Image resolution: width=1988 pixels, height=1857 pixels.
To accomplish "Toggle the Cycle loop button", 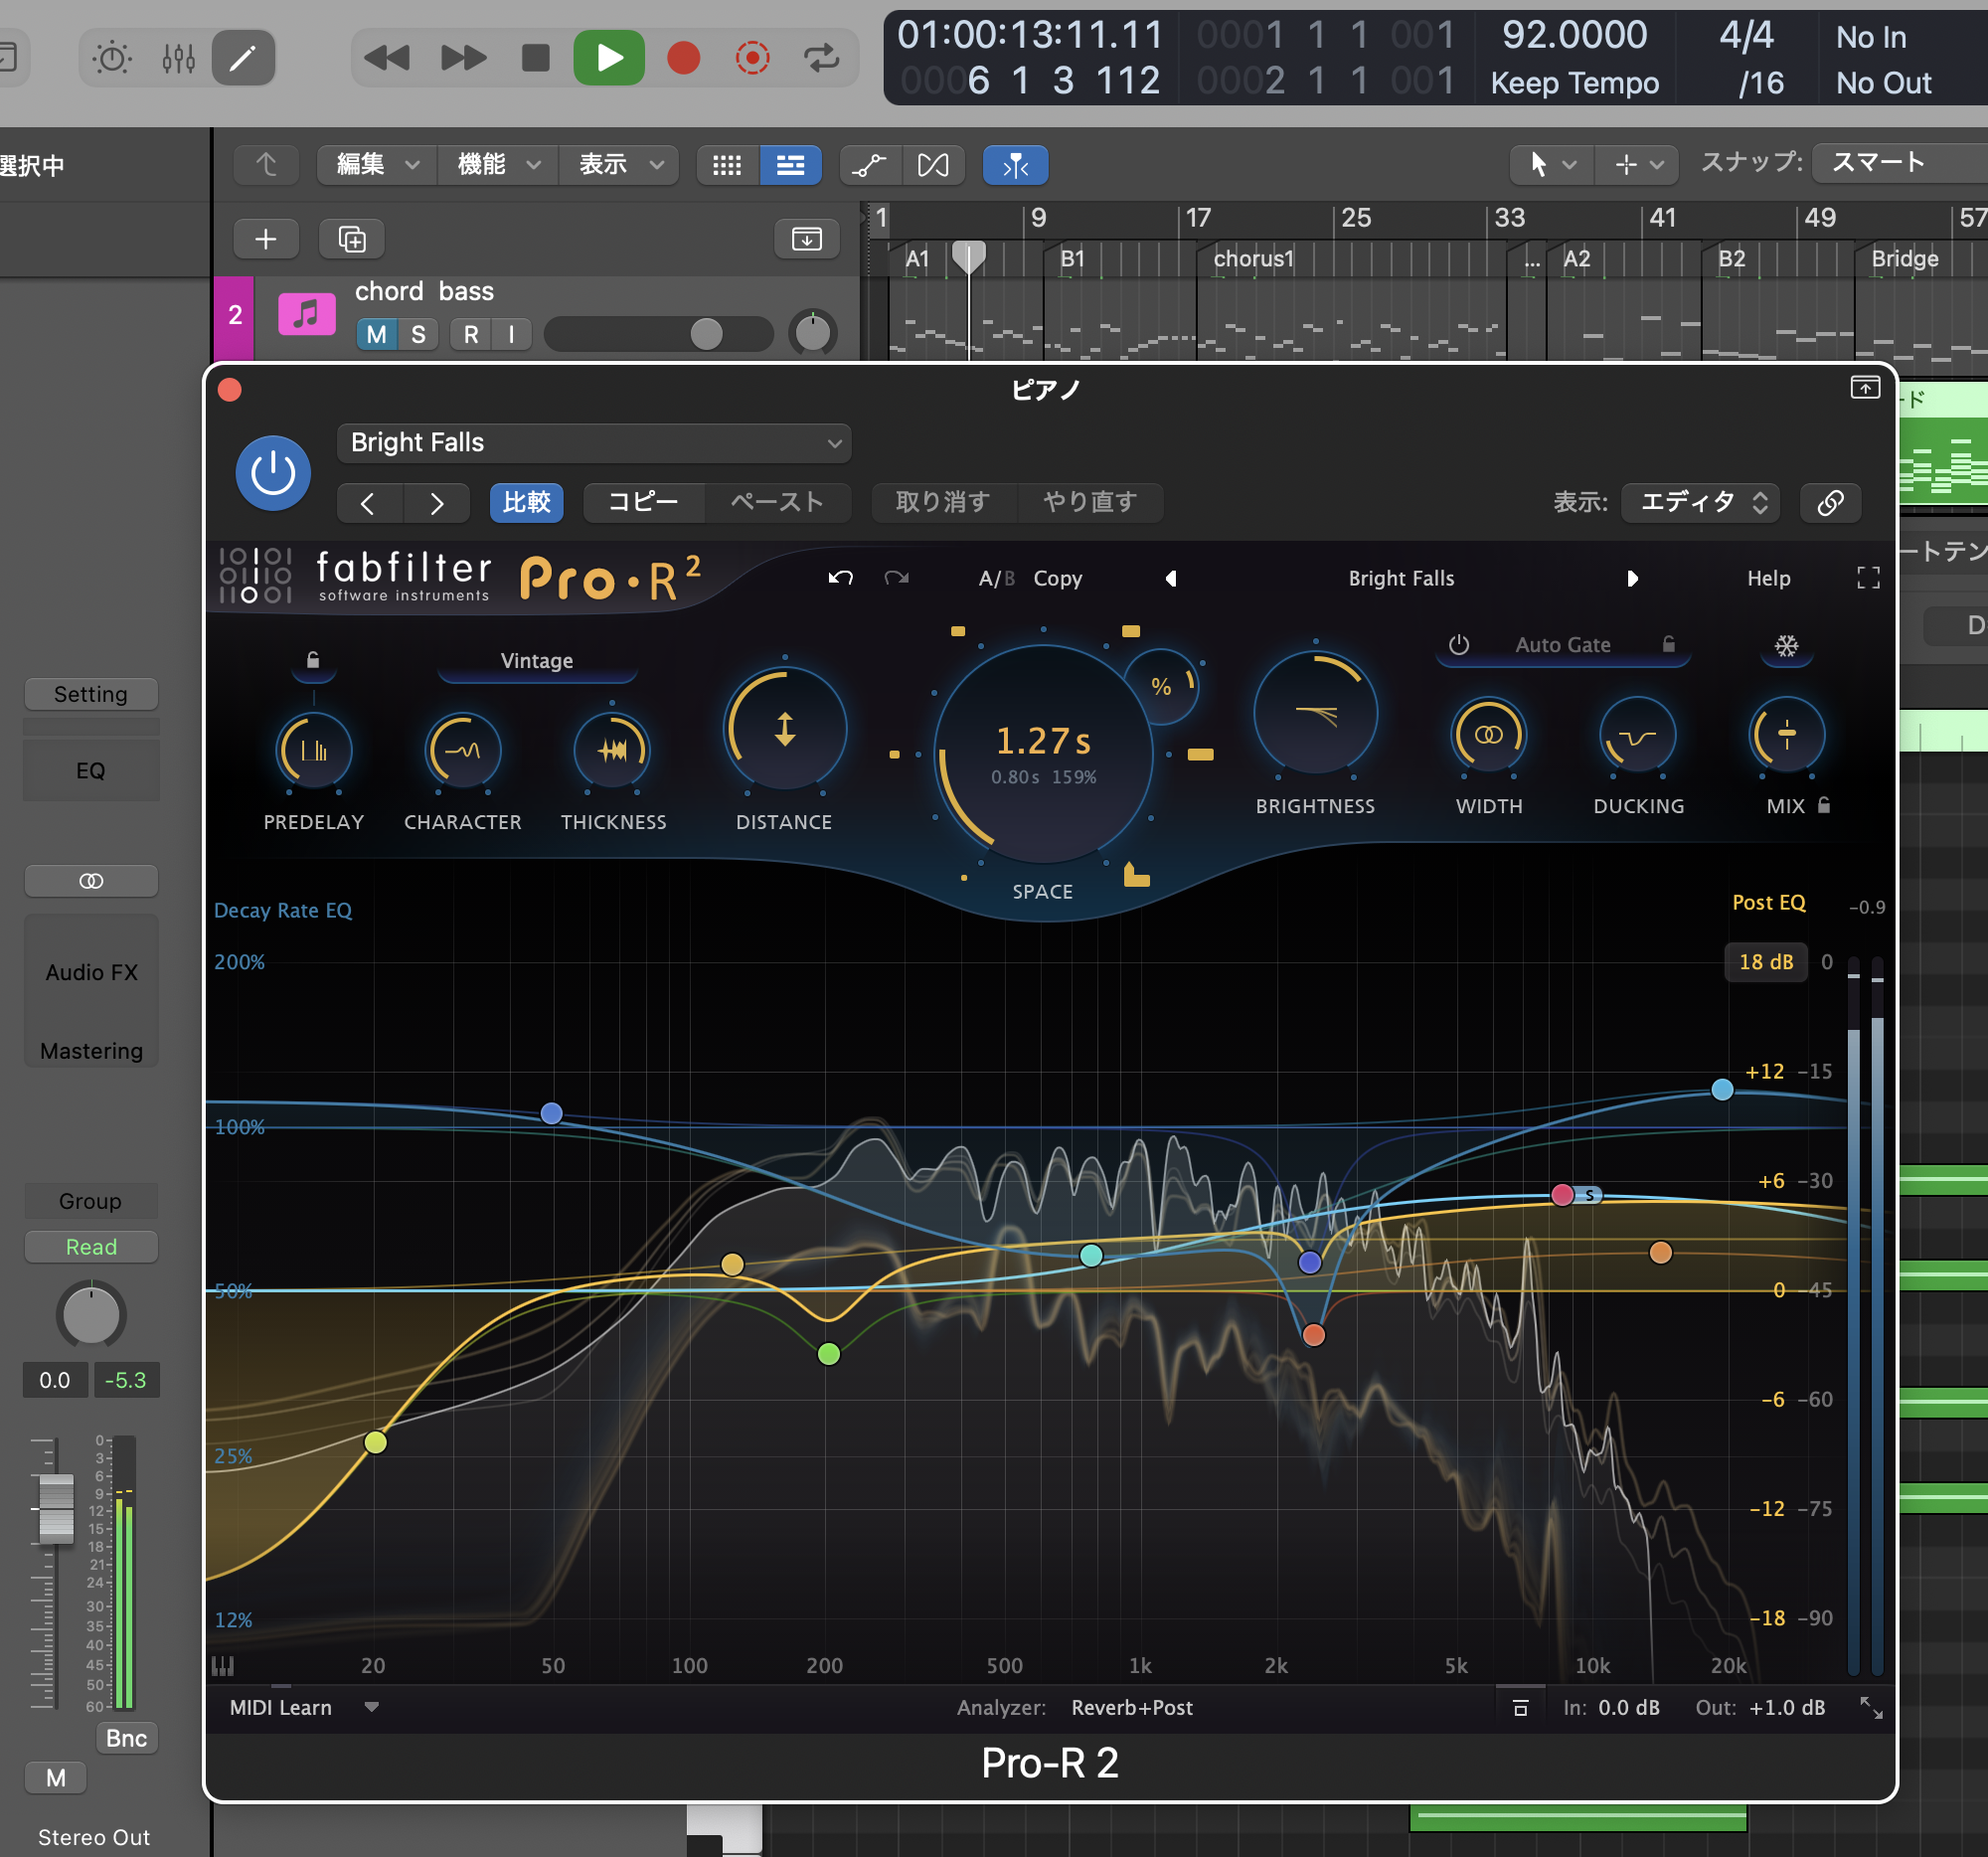I will pos(822,58).
